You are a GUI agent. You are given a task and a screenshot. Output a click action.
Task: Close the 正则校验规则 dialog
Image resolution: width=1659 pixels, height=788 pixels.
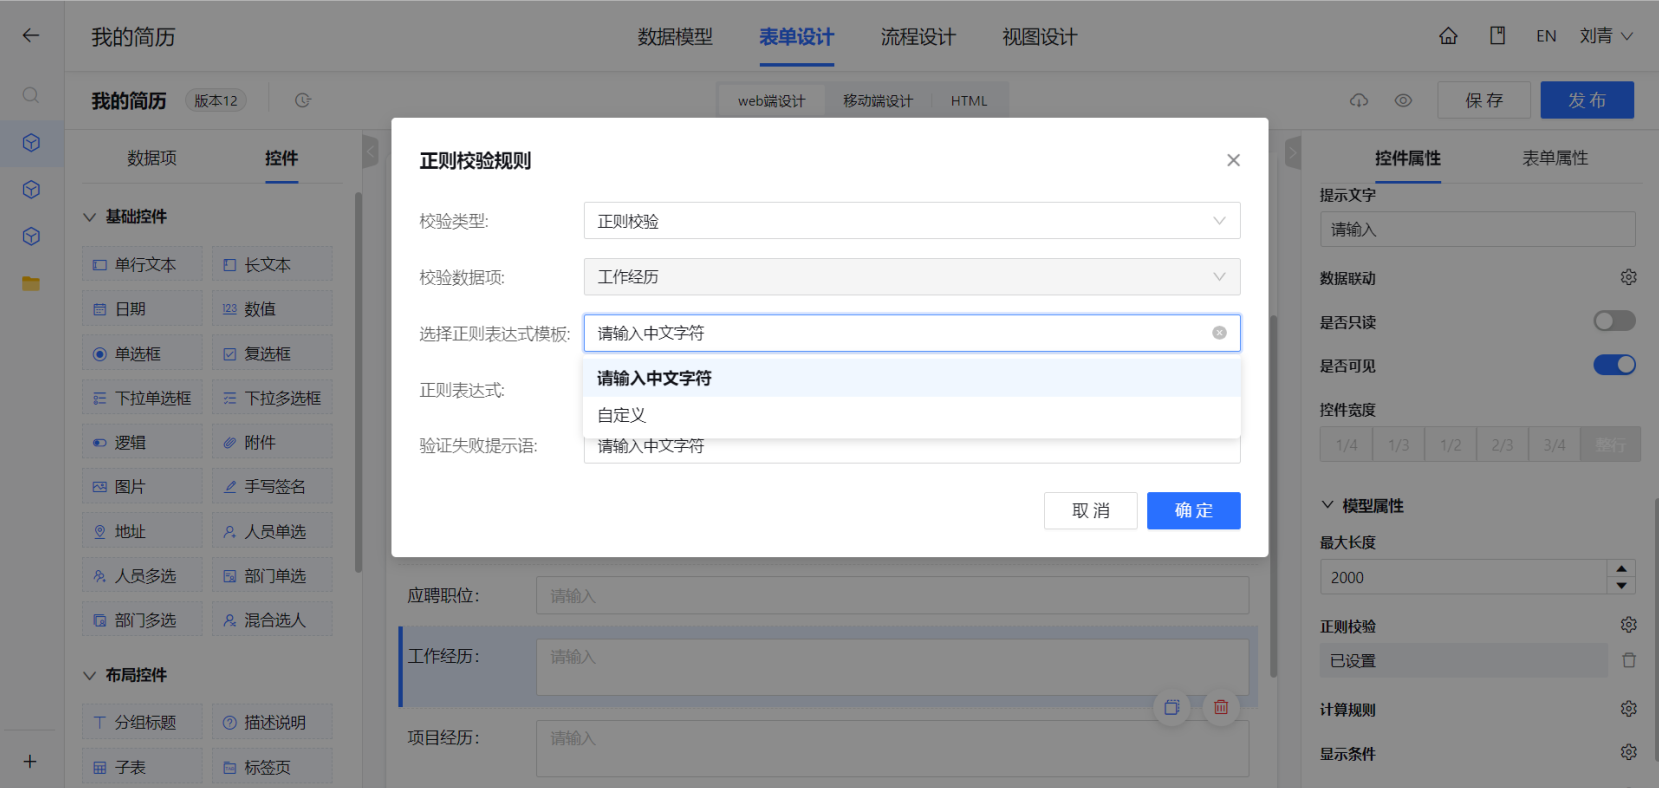(1233, 160)
